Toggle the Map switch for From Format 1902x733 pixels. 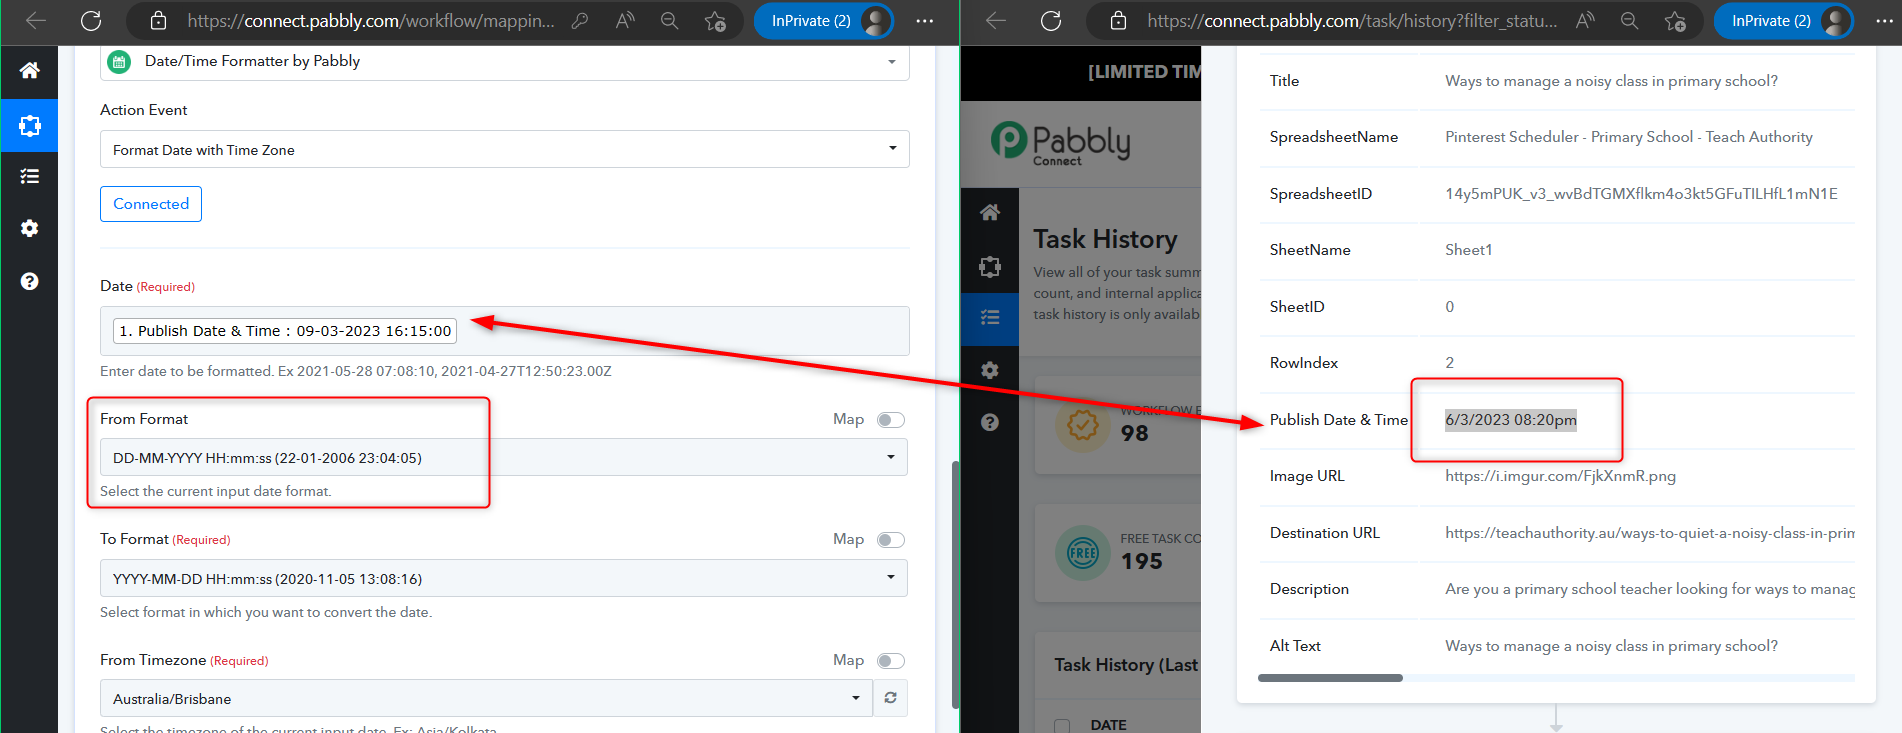(x=891, y=420)
